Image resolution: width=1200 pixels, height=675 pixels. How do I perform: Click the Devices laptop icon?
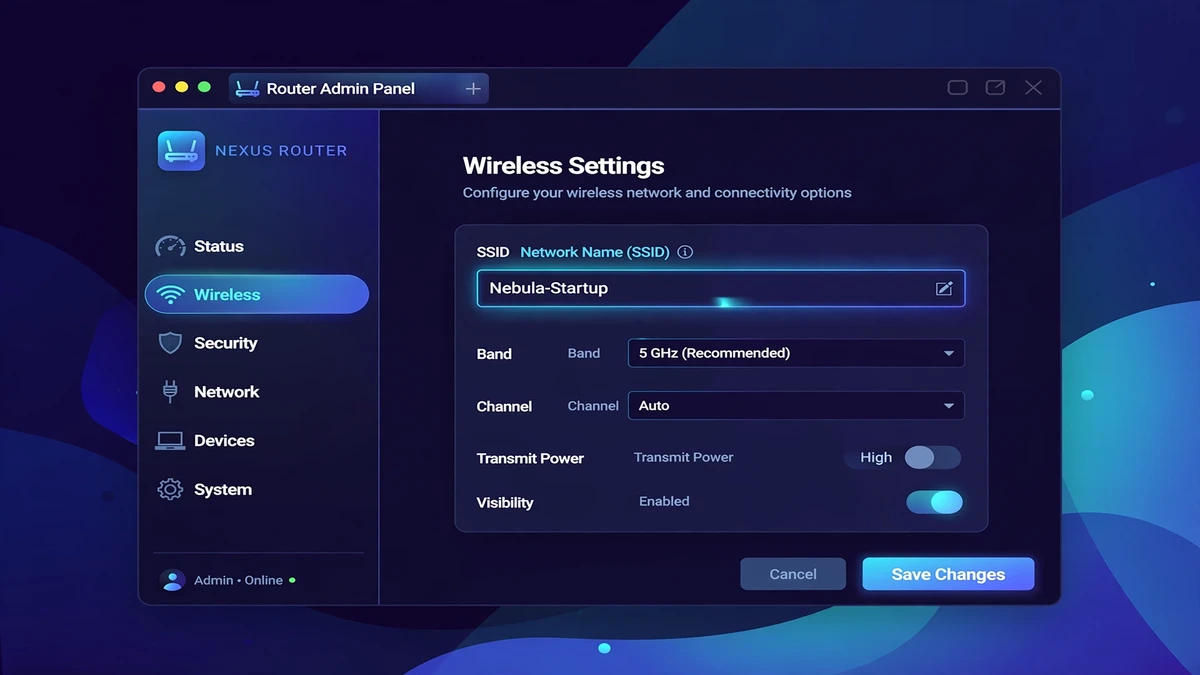coord(170,441)
